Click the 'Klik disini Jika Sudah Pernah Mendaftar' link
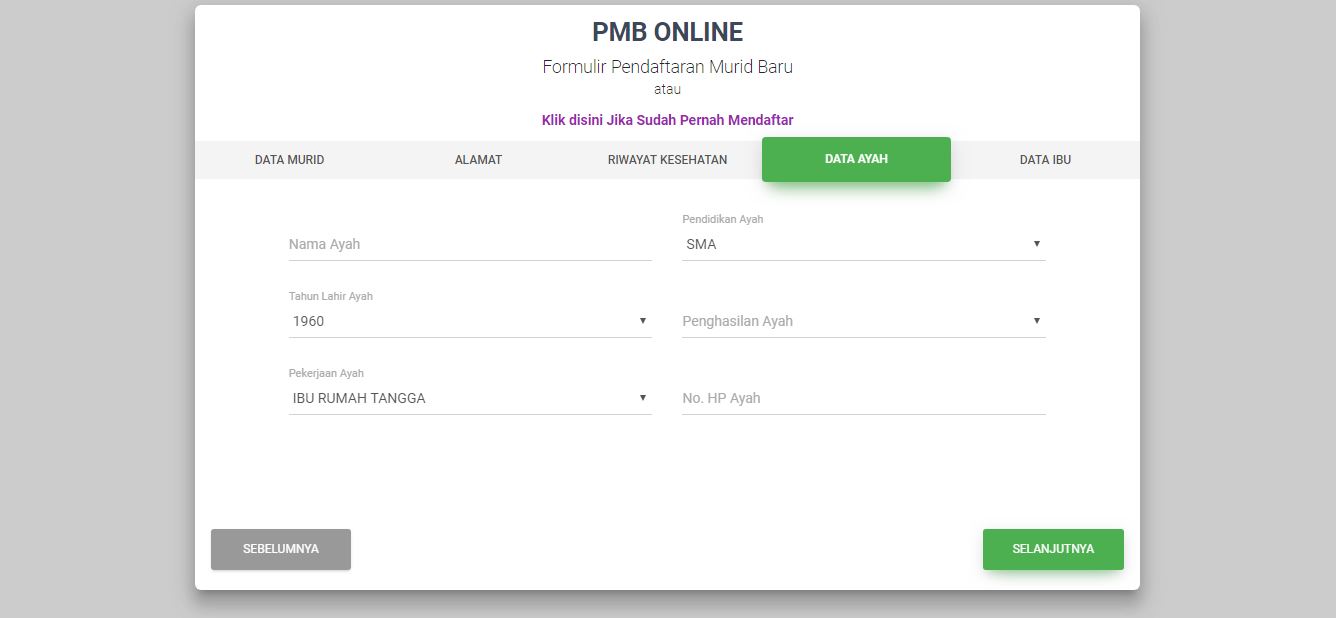Image resolution: width=1336 pixels, height=618 pixels. [667, 120]
